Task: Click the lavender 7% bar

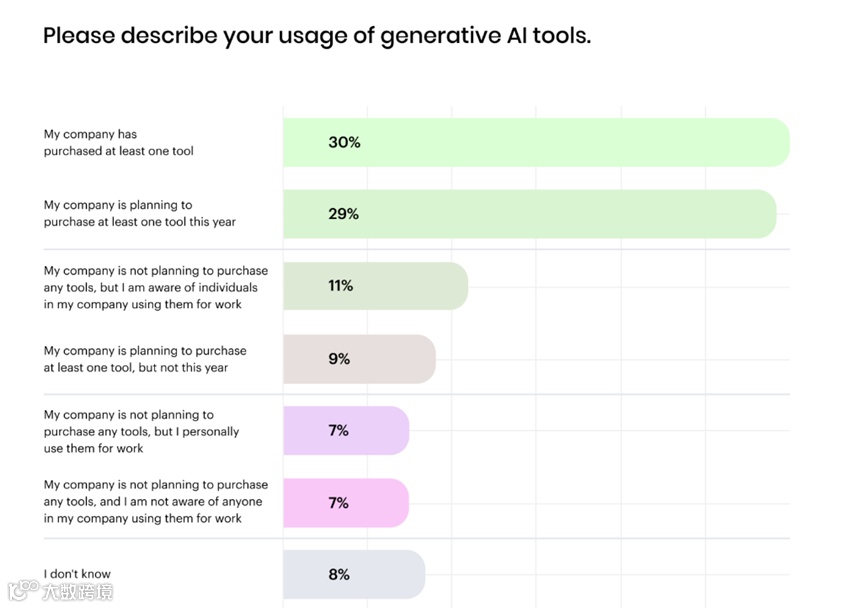Action: point(346,431)
